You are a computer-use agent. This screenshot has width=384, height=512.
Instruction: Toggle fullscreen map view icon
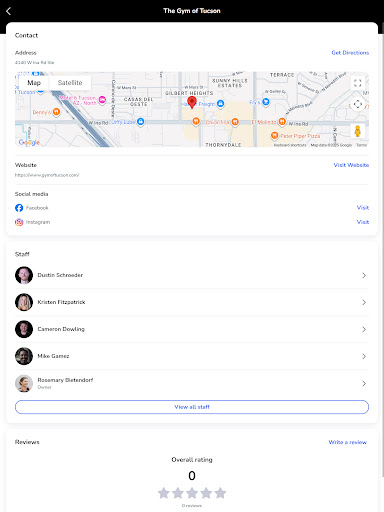[x=358, y=83]
